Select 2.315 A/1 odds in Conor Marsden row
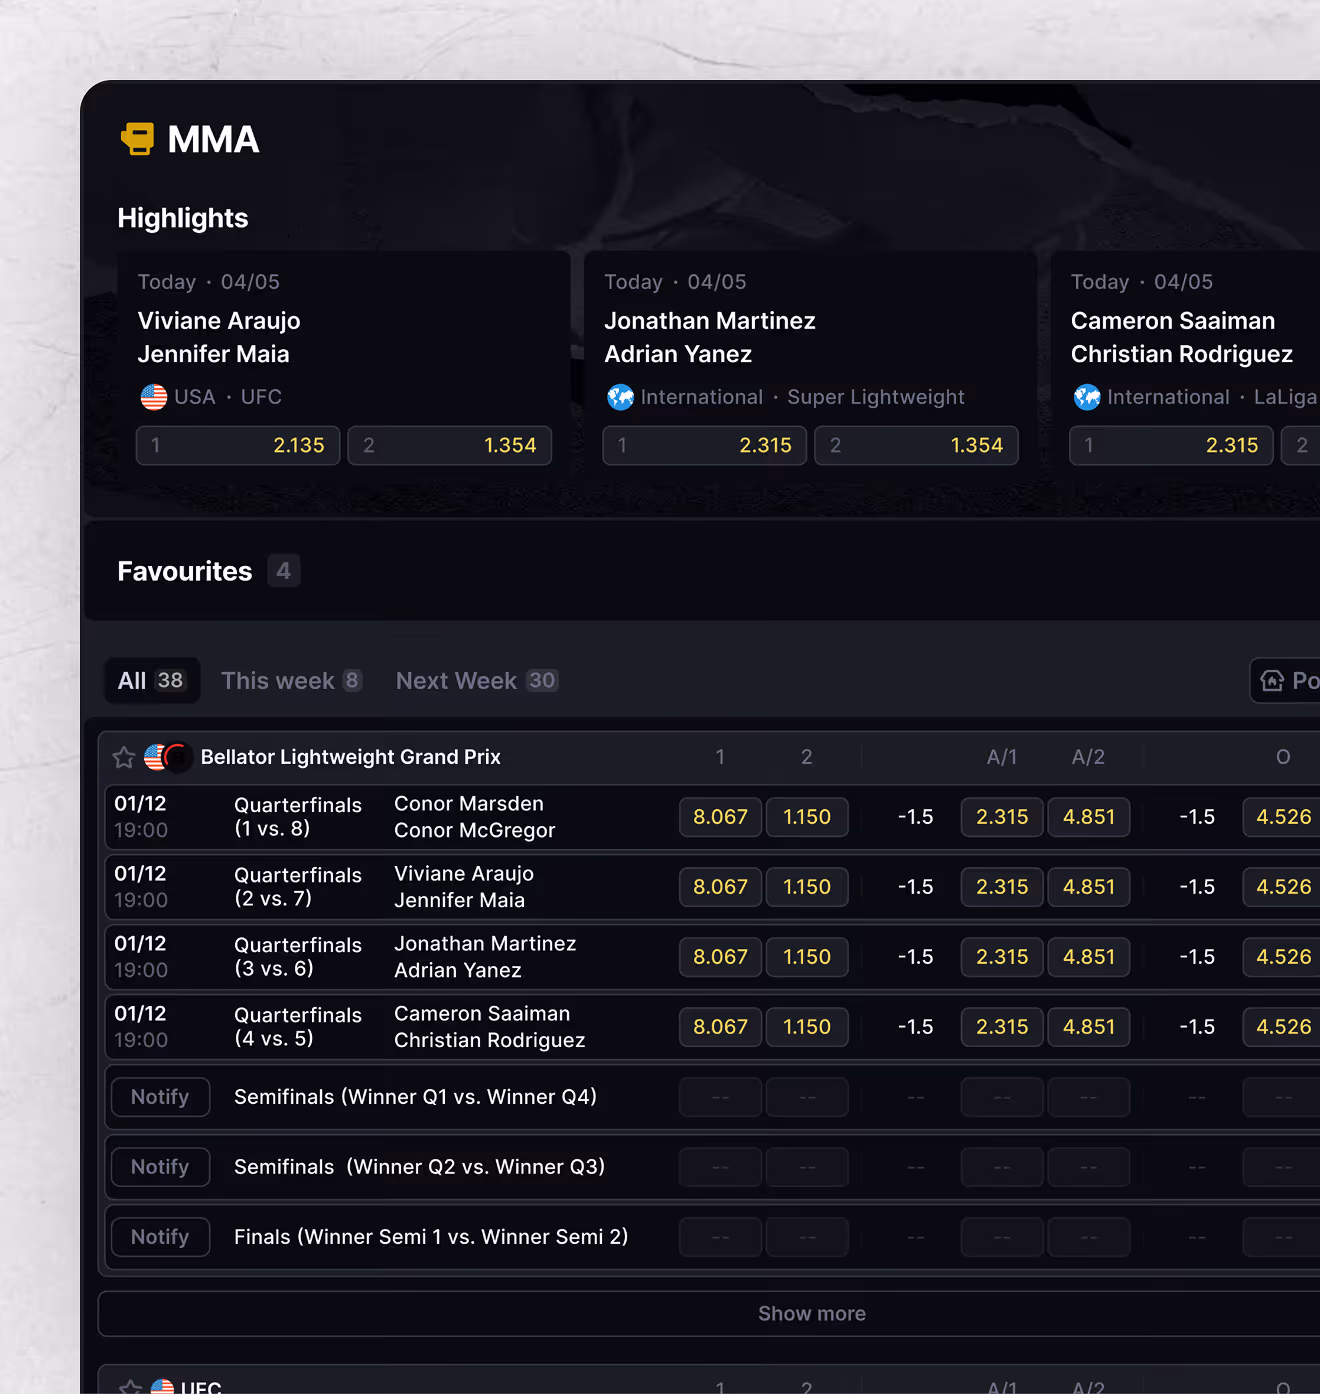Screen dimensions: 1320x1394 click(1002, 817)
